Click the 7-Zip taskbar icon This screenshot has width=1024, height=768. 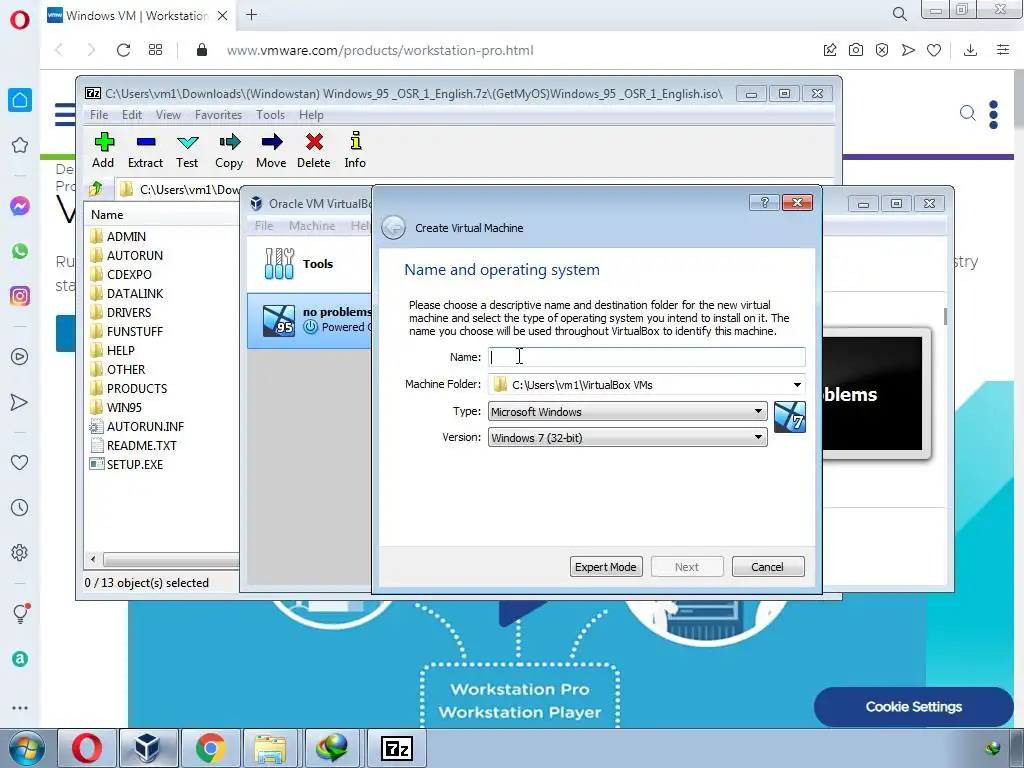click(397, 748)
